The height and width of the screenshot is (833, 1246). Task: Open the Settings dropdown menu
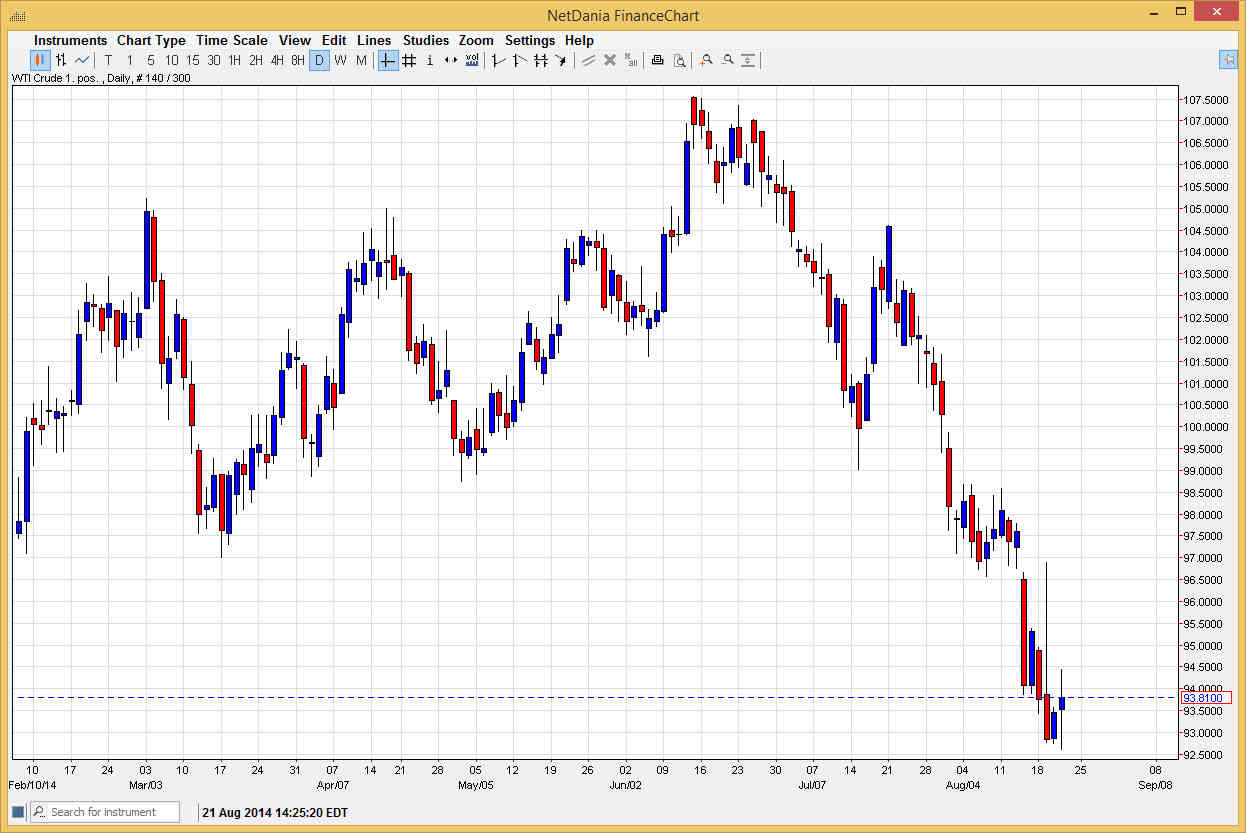pyautogui.click(x=530, y=40)
